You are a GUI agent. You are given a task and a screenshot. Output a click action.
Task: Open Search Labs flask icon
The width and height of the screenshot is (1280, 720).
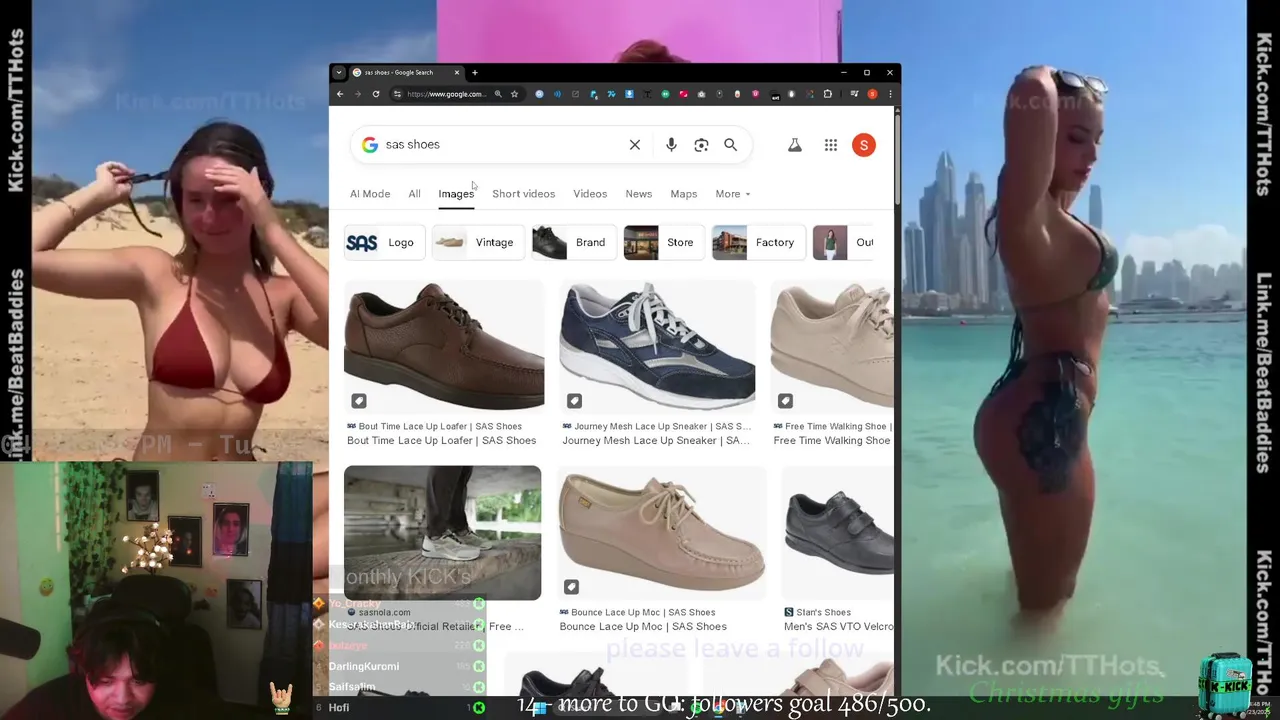pyautogui.click(x=795, y=145)
